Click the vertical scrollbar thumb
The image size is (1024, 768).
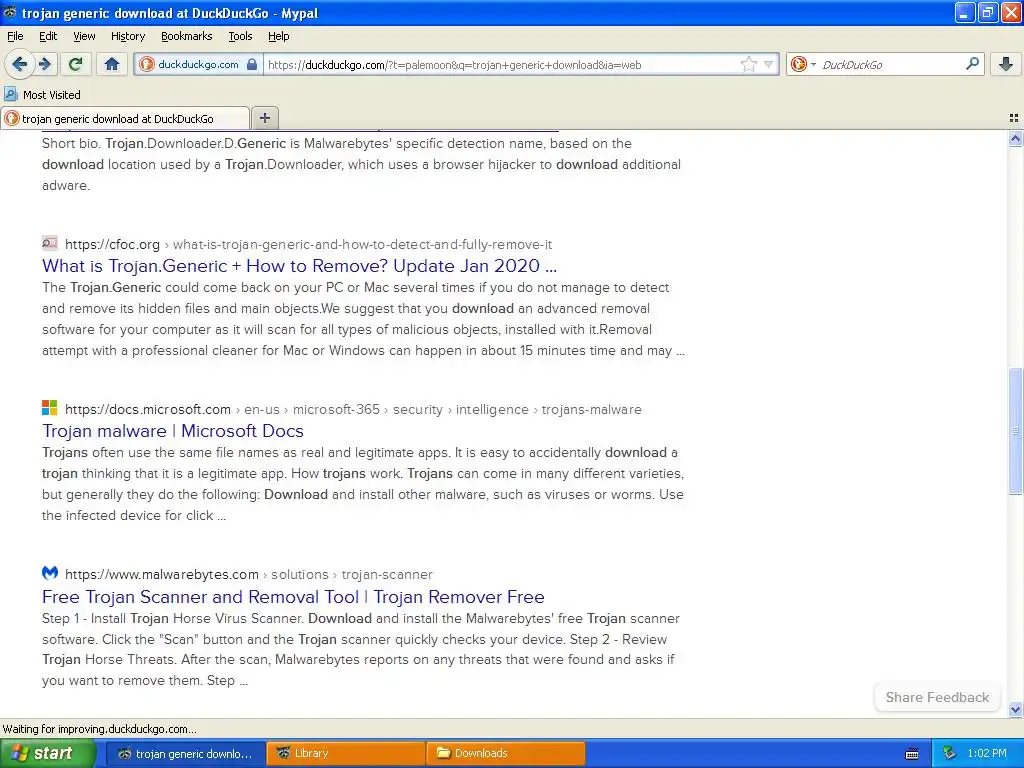coord(1015,431)
